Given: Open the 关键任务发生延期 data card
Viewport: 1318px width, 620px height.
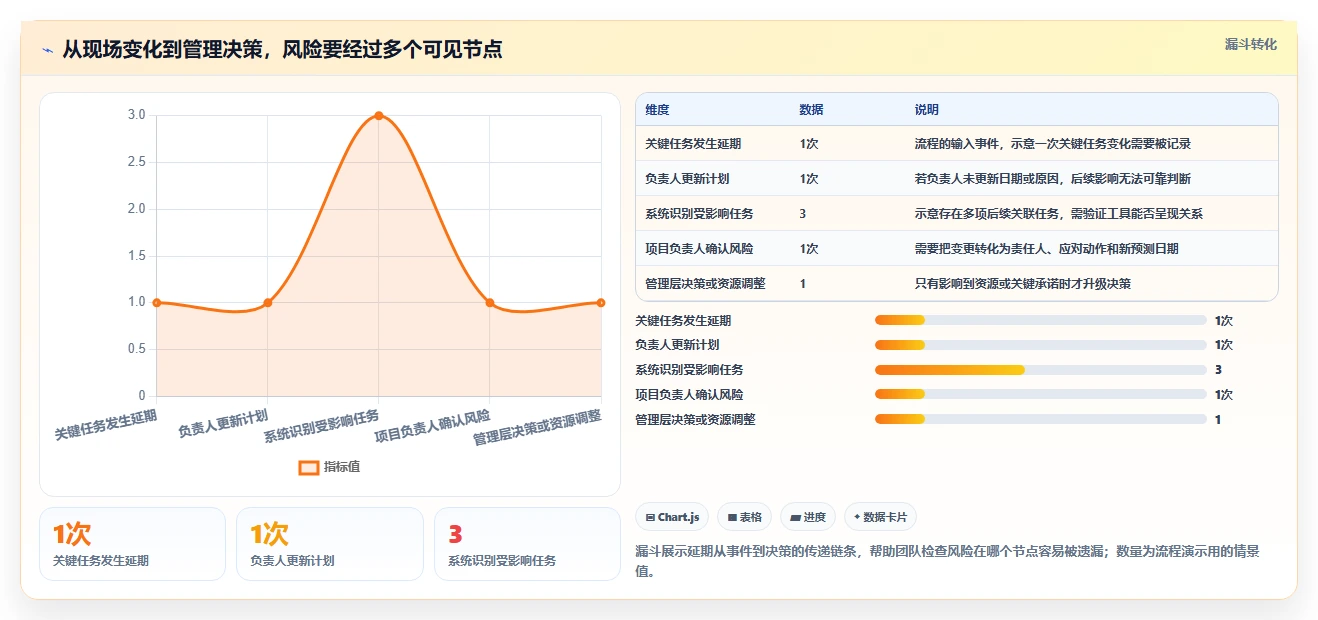Looking at the screenshot, I should (132, 544).
